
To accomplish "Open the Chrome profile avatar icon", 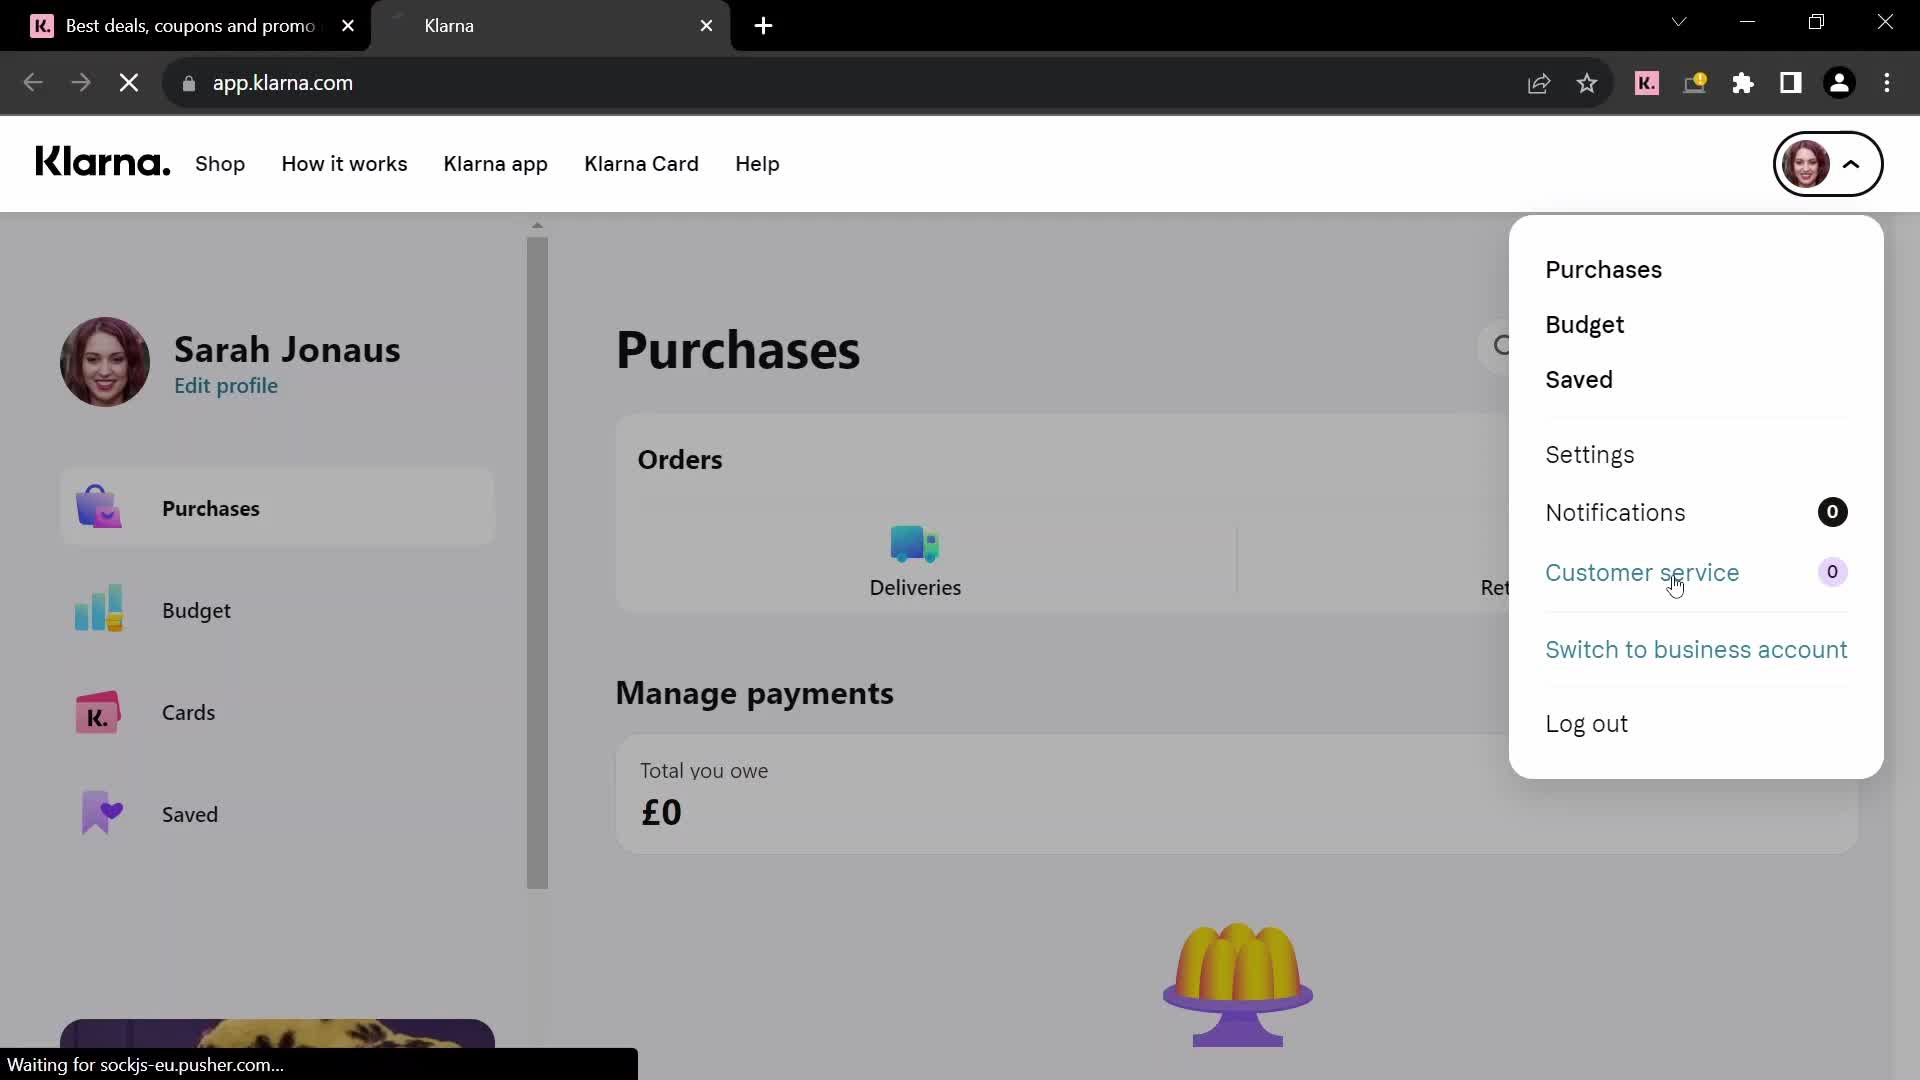I will click(1839, 83).
